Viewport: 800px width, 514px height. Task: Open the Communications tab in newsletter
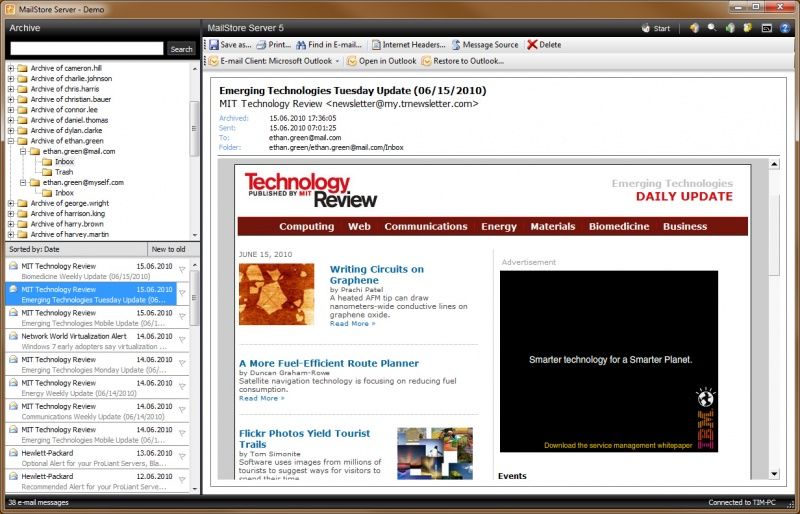(x=426, y=227)
